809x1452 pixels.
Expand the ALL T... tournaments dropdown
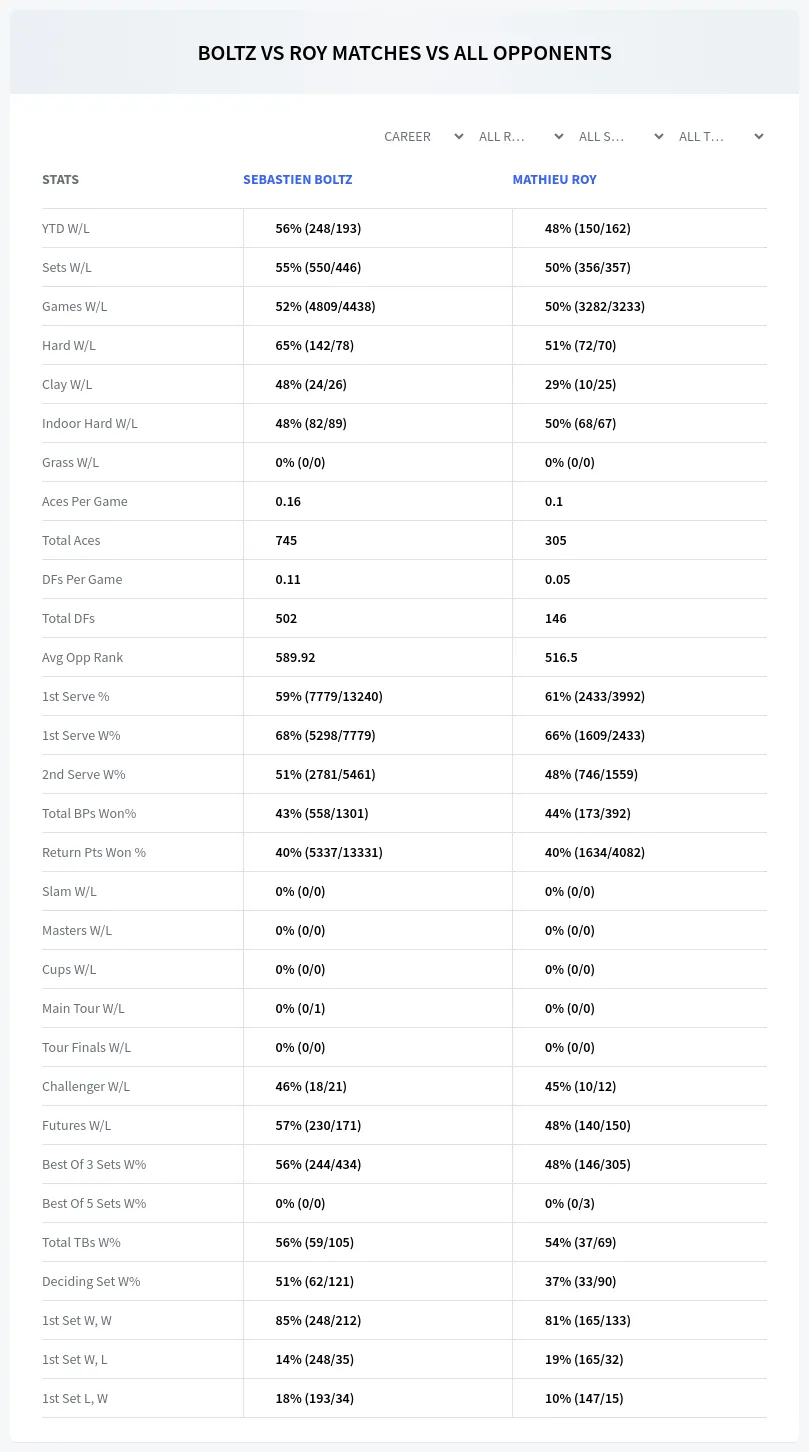[721, 136]
